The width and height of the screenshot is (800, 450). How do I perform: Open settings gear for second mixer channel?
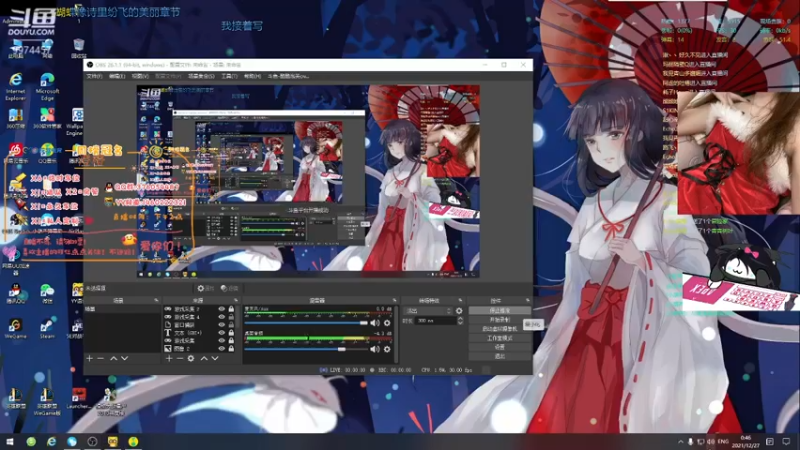(x=387, y=349)
